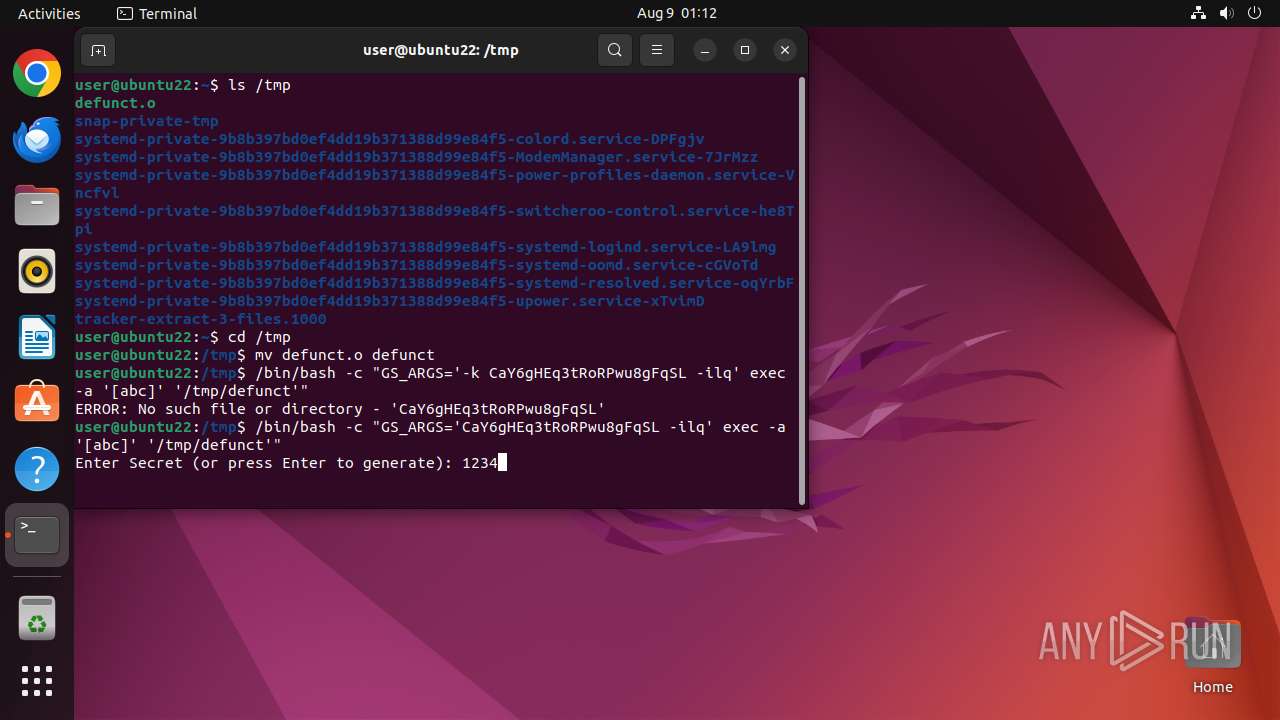Click the 'Enter Secret' prompt input line
The image size is (1280, 720).
click(x=291, y=463)
